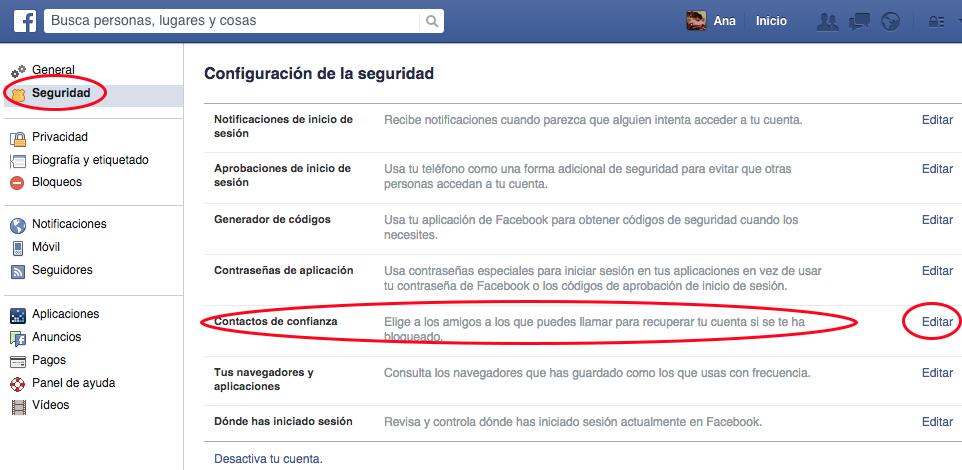Focus the Busca personas search field
Image resolution: width=962 pixels, height=470 pixels.
coord(233,21)
